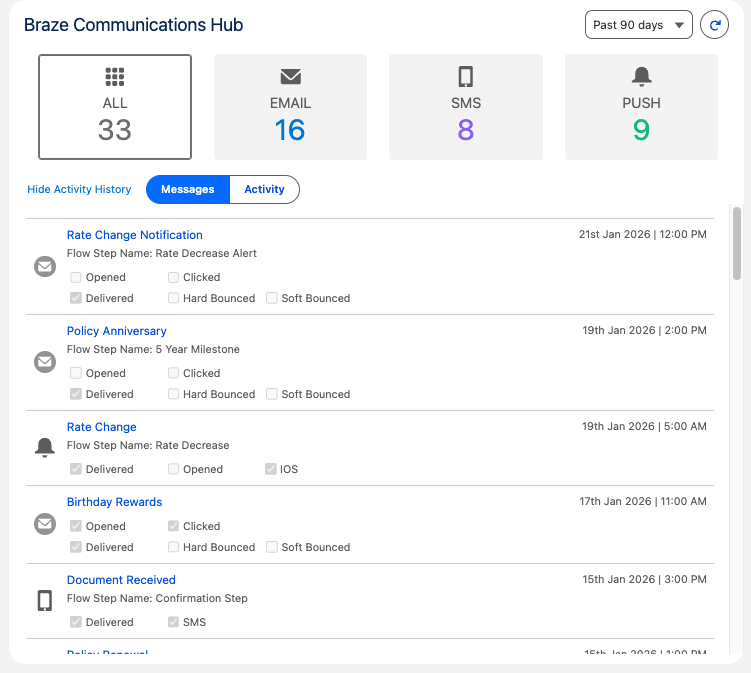Click the envelope icon on EMAIL card

[290, 76]
